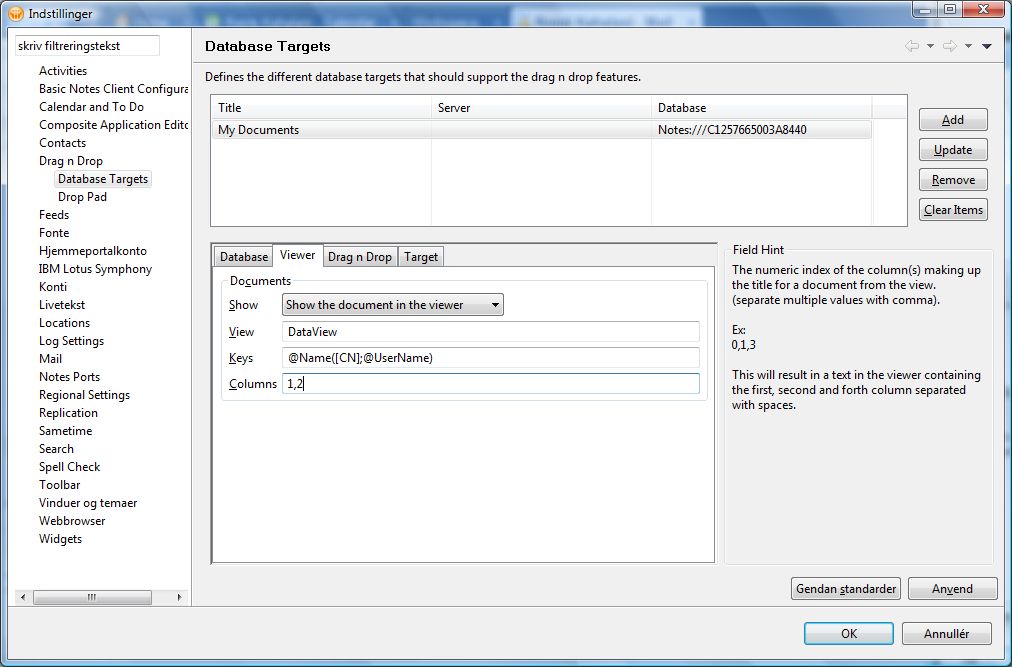Select Drop Pad tree item

click(82, 197)
